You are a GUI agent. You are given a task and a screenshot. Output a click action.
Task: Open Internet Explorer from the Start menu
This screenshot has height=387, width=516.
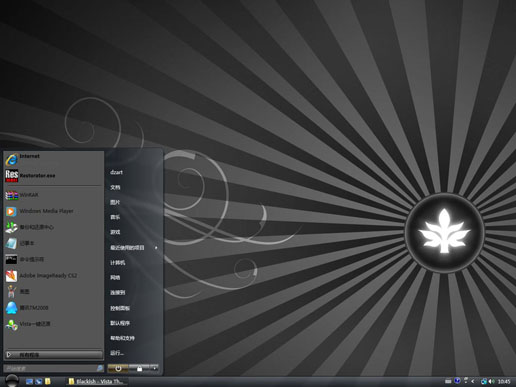click(x=53, y=159)
